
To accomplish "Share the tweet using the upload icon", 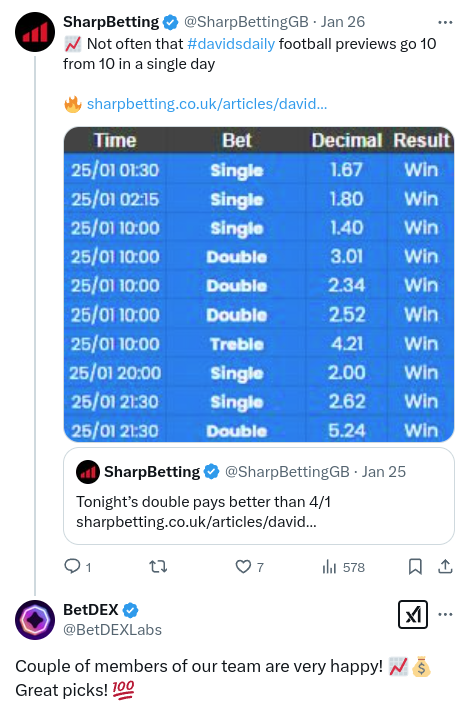I will coord(445,566).
